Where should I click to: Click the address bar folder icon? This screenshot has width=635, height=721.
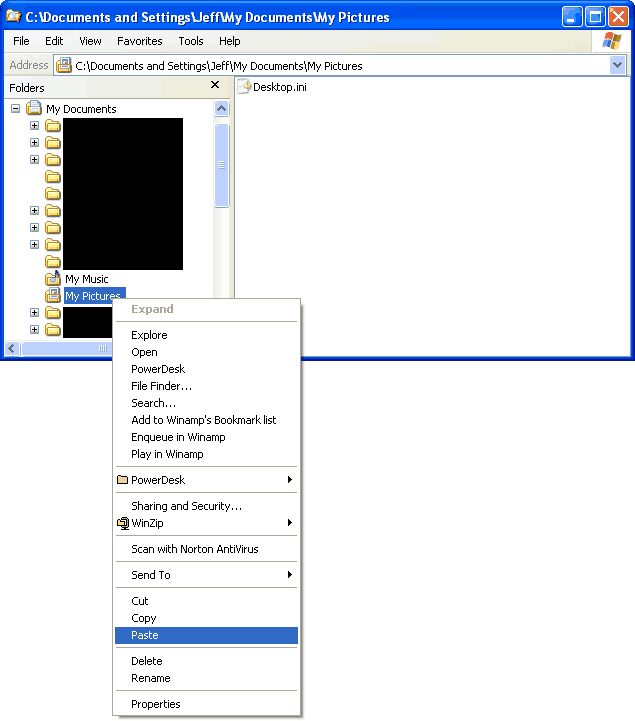tap(64, 65)
